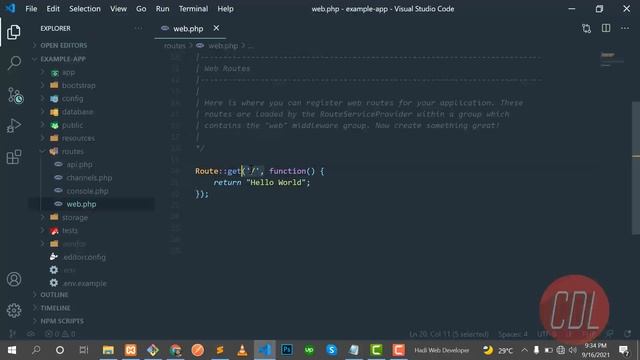Click the Open Changes icon in editor toolbar
Screen dimensions: 640x360
587,28
